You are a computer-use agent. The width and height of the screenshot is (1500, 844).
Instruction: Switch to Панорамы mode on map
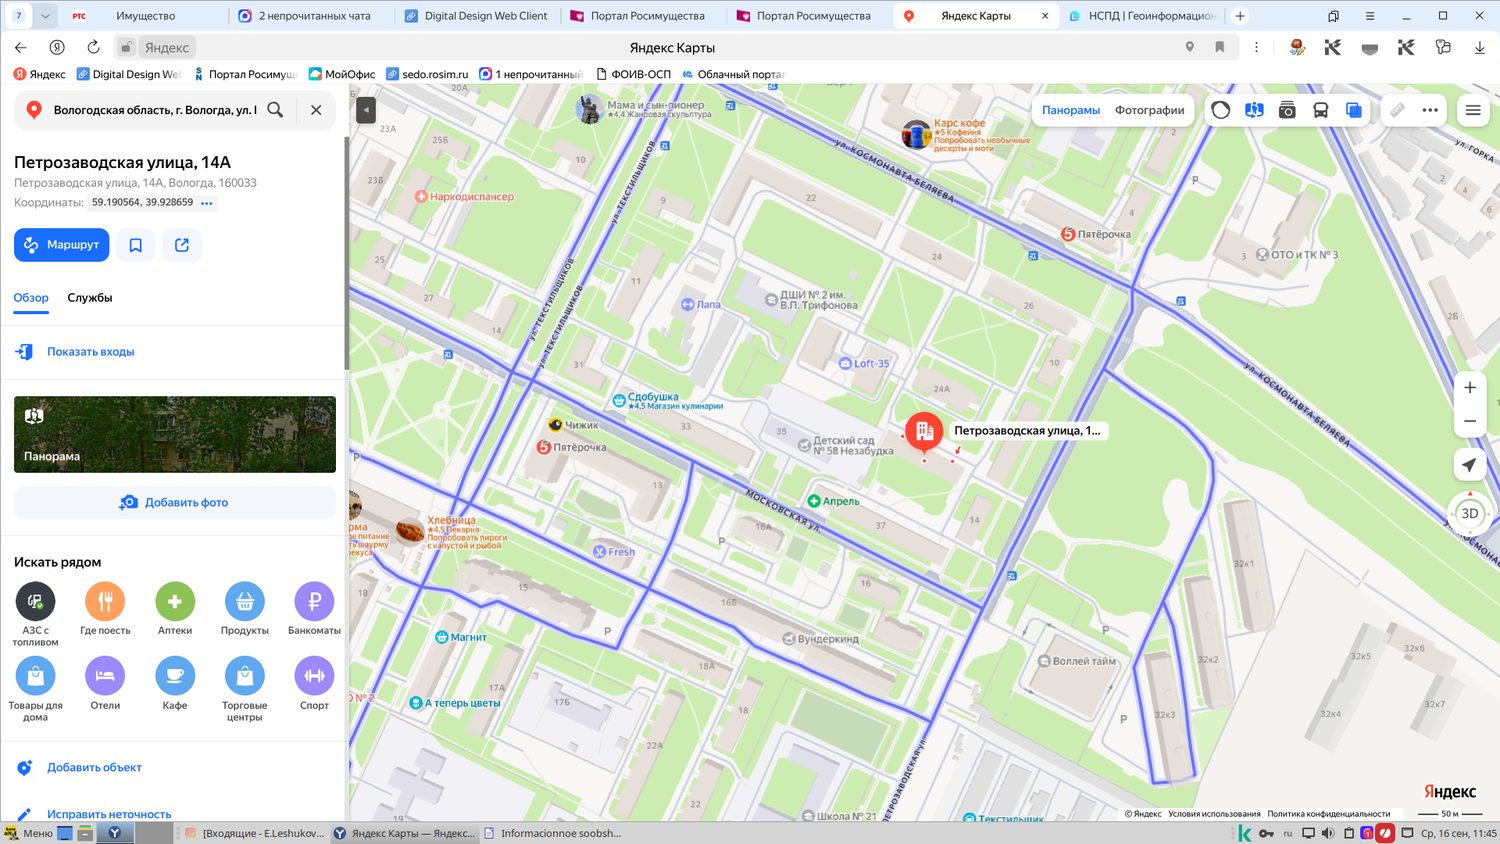[1071, 110]
